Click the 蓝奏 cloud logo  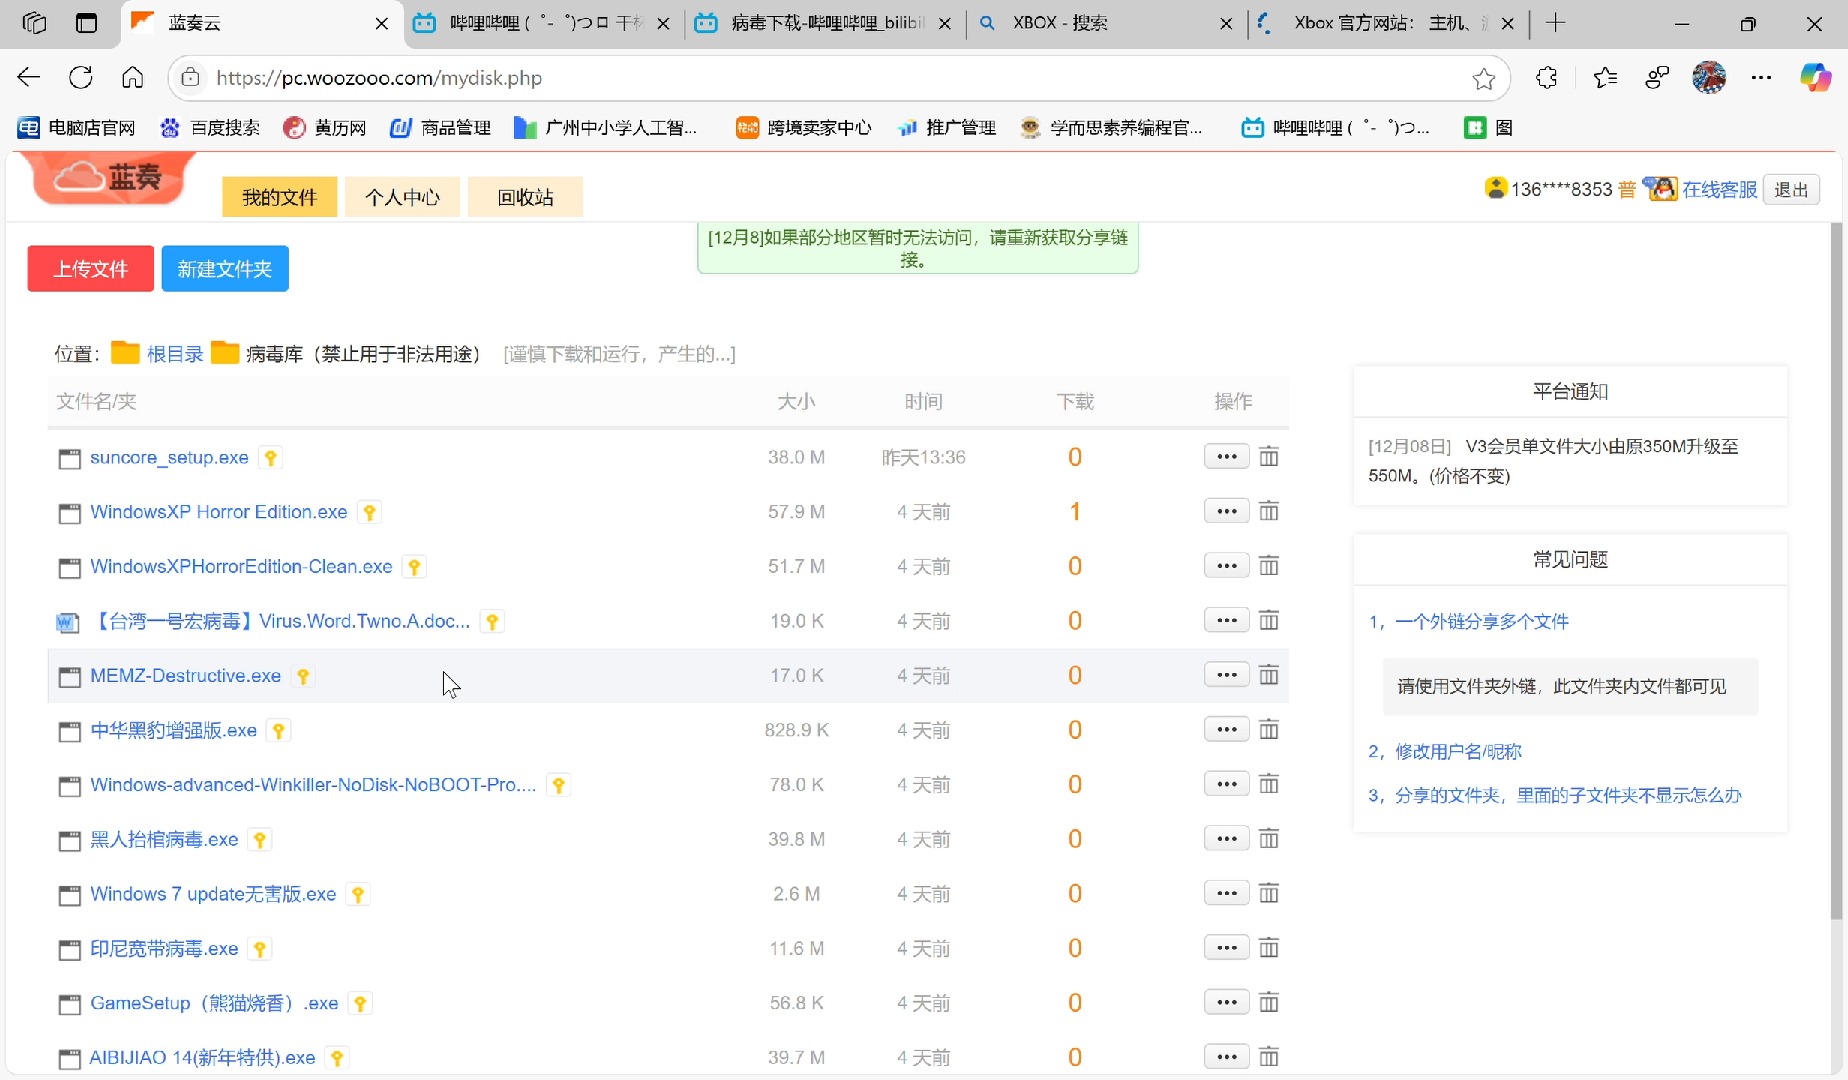[108, 178]
